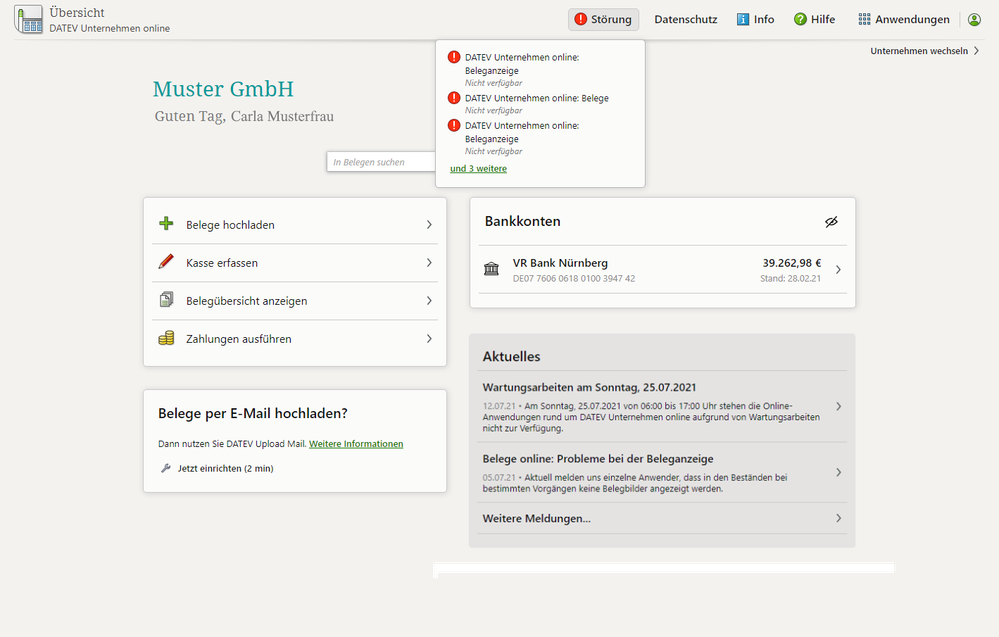Click the bank building icon beside VR Bank Nürnberg
This screenshot has height=637, width=999.
(x=491, y=269)
